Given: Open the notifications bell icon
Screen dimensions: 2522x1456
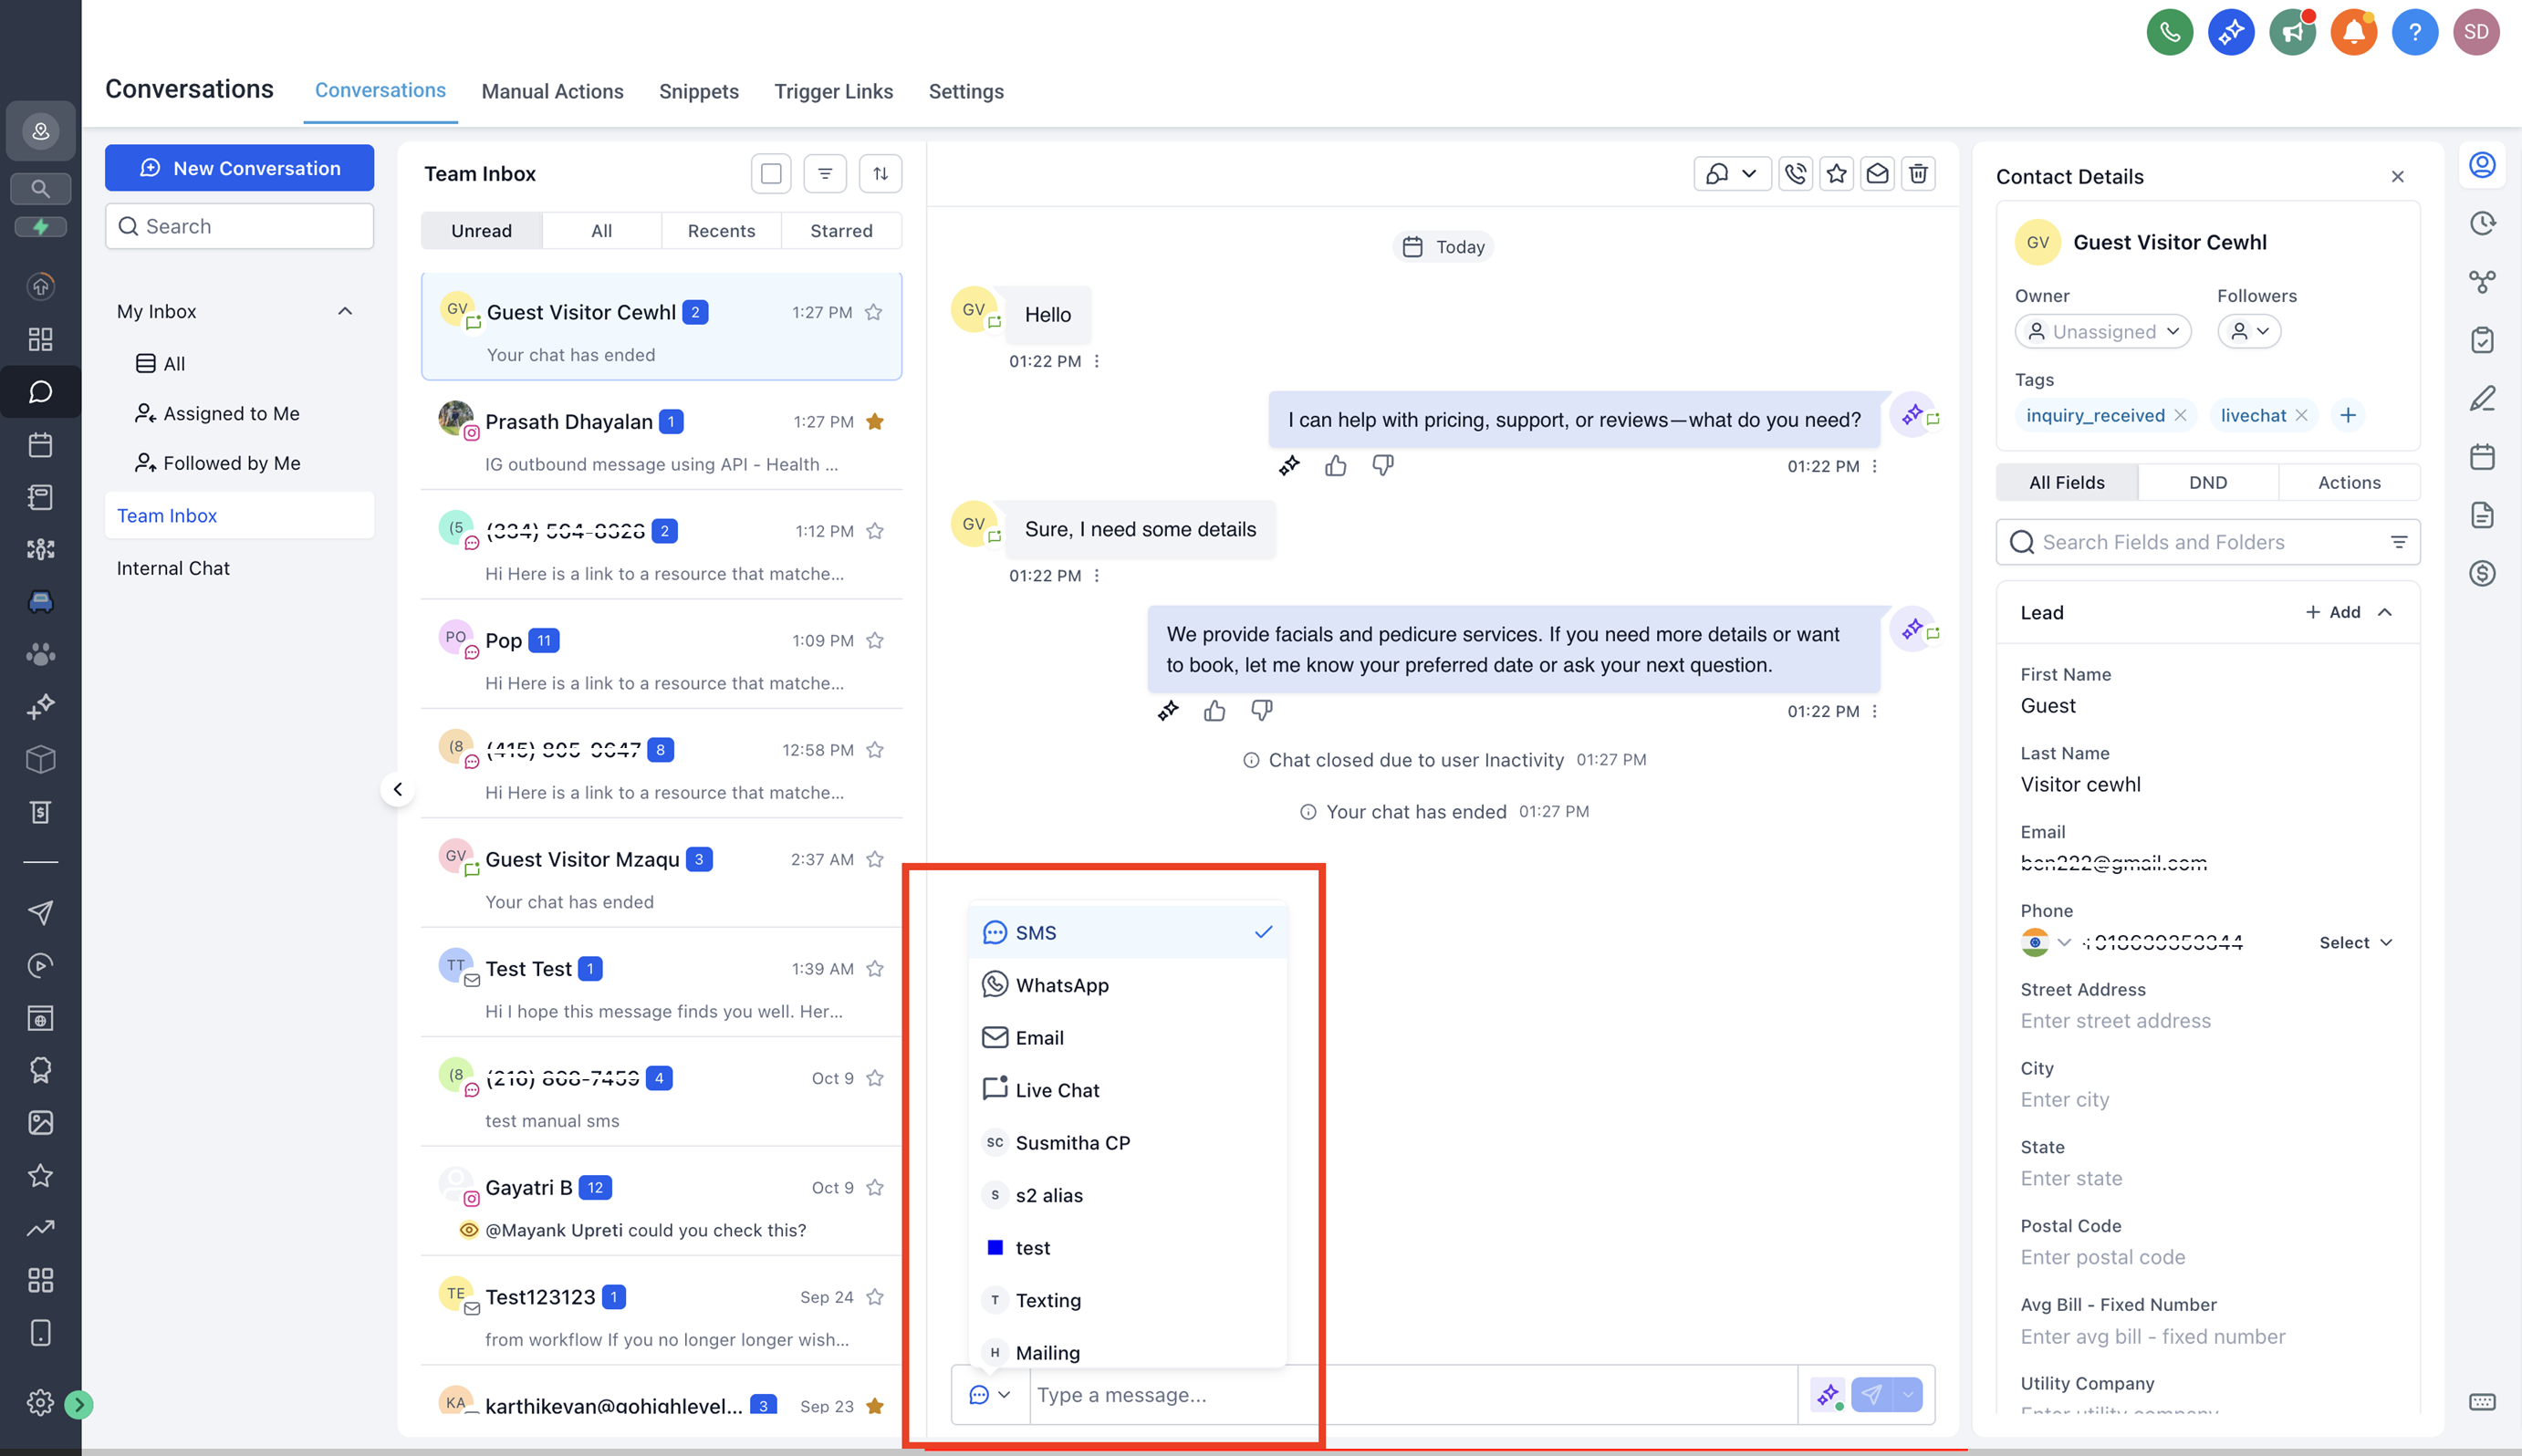Looking at the screenshot, I should click(2352, 33).
